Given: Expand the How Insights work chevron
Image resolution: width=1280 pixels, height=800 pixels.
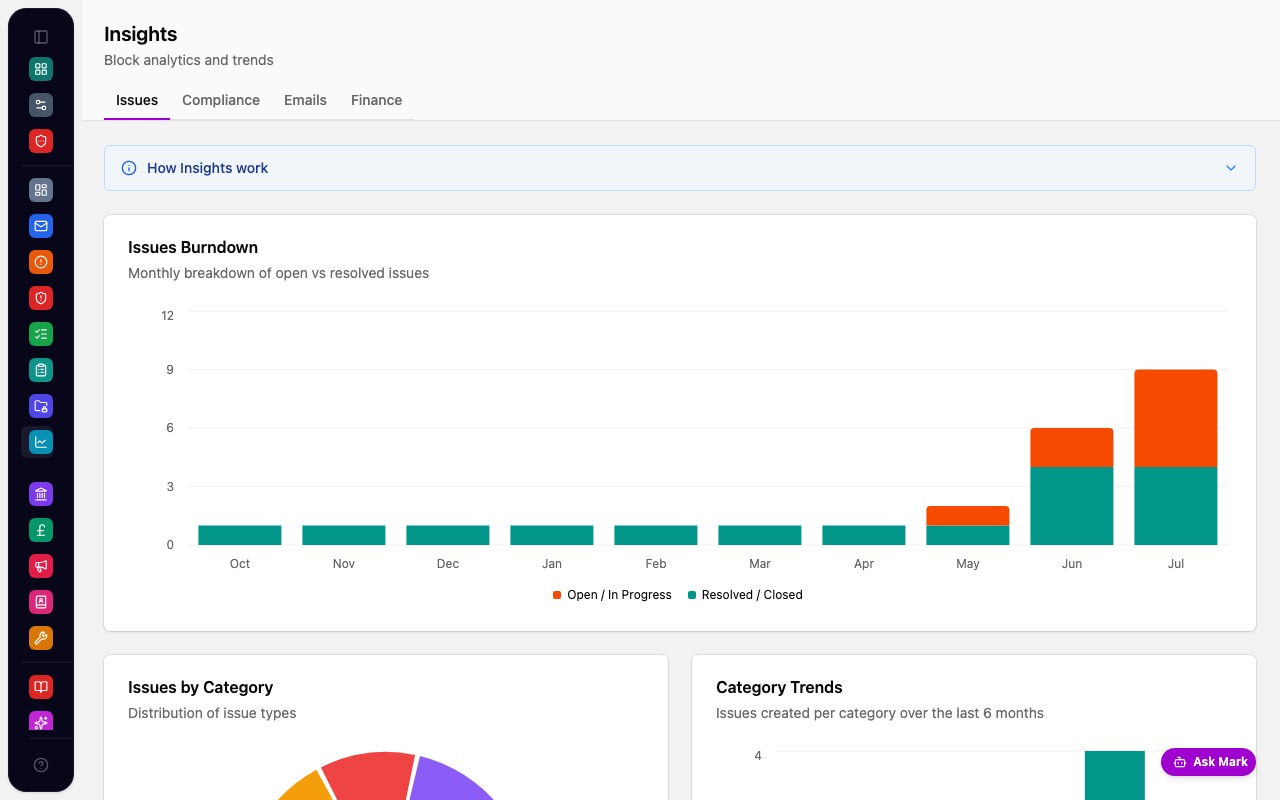Looking at the screenshot, I should click(1231, 168).
